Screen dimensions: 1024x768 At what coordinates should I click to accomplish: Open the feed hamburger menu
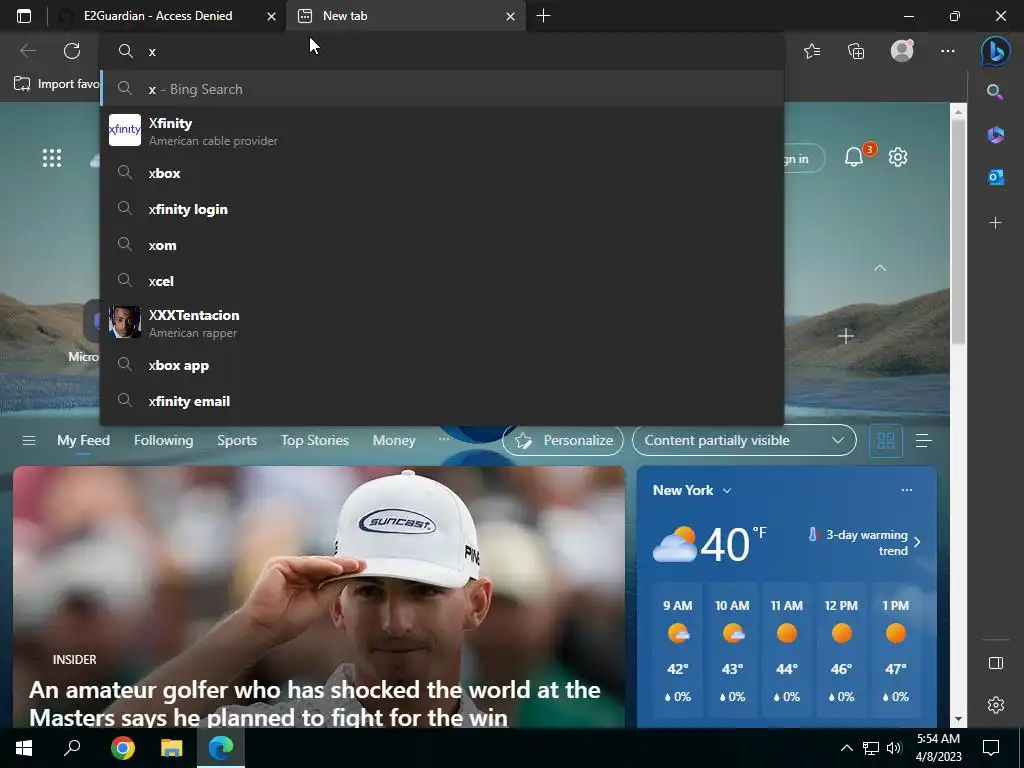[29, 440]
